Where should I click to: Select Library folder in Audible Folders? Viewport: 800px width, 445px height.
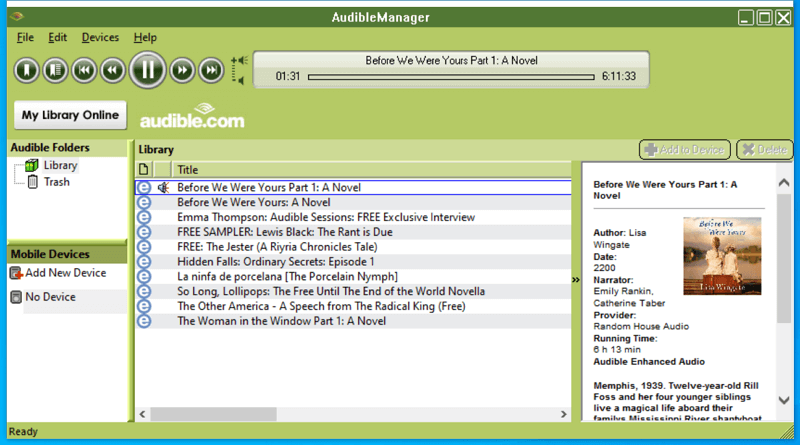[x=60, y=165]
